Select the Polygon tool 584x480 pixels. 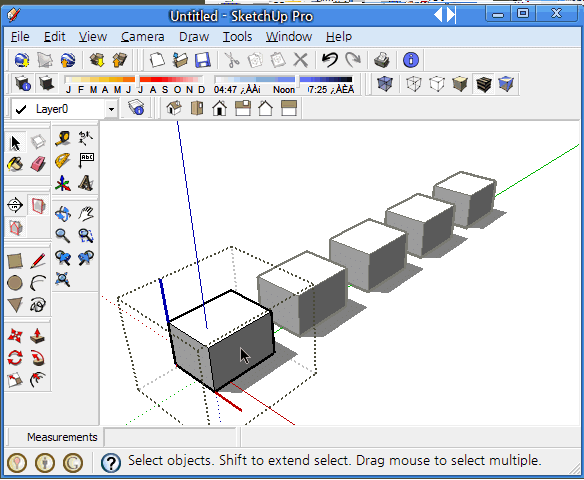click(15, 305)
